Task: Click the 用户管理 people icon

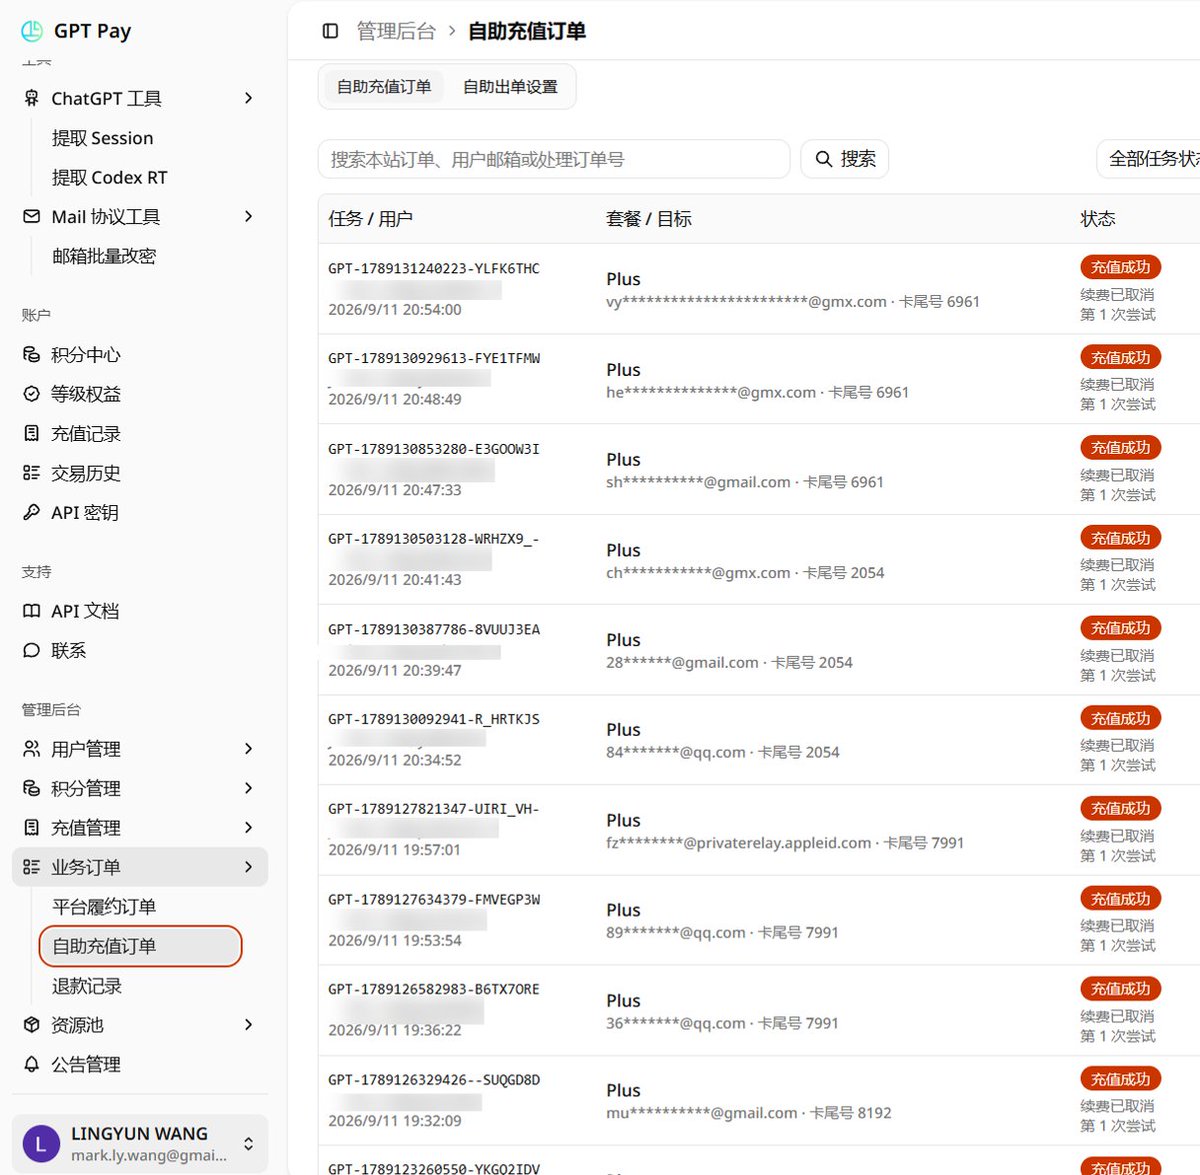Action: (32, 749)
